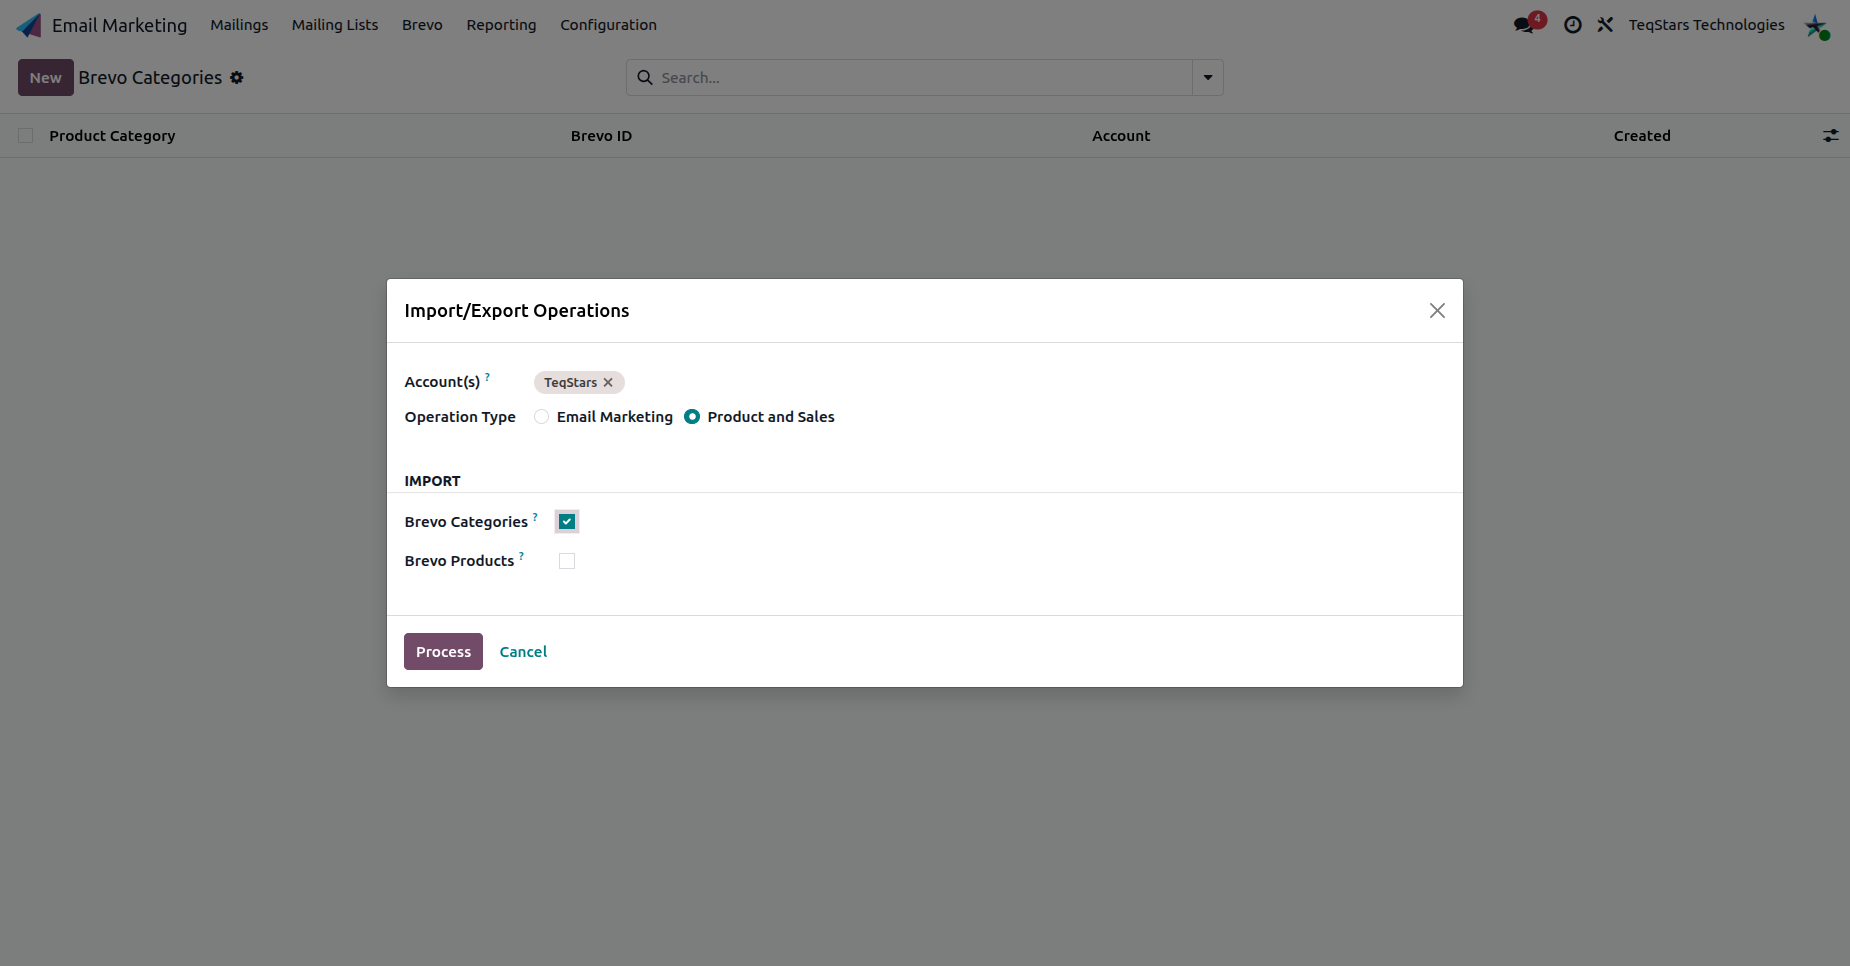
Task: Select the Product and Sales operation type
Action: point(692,417)
